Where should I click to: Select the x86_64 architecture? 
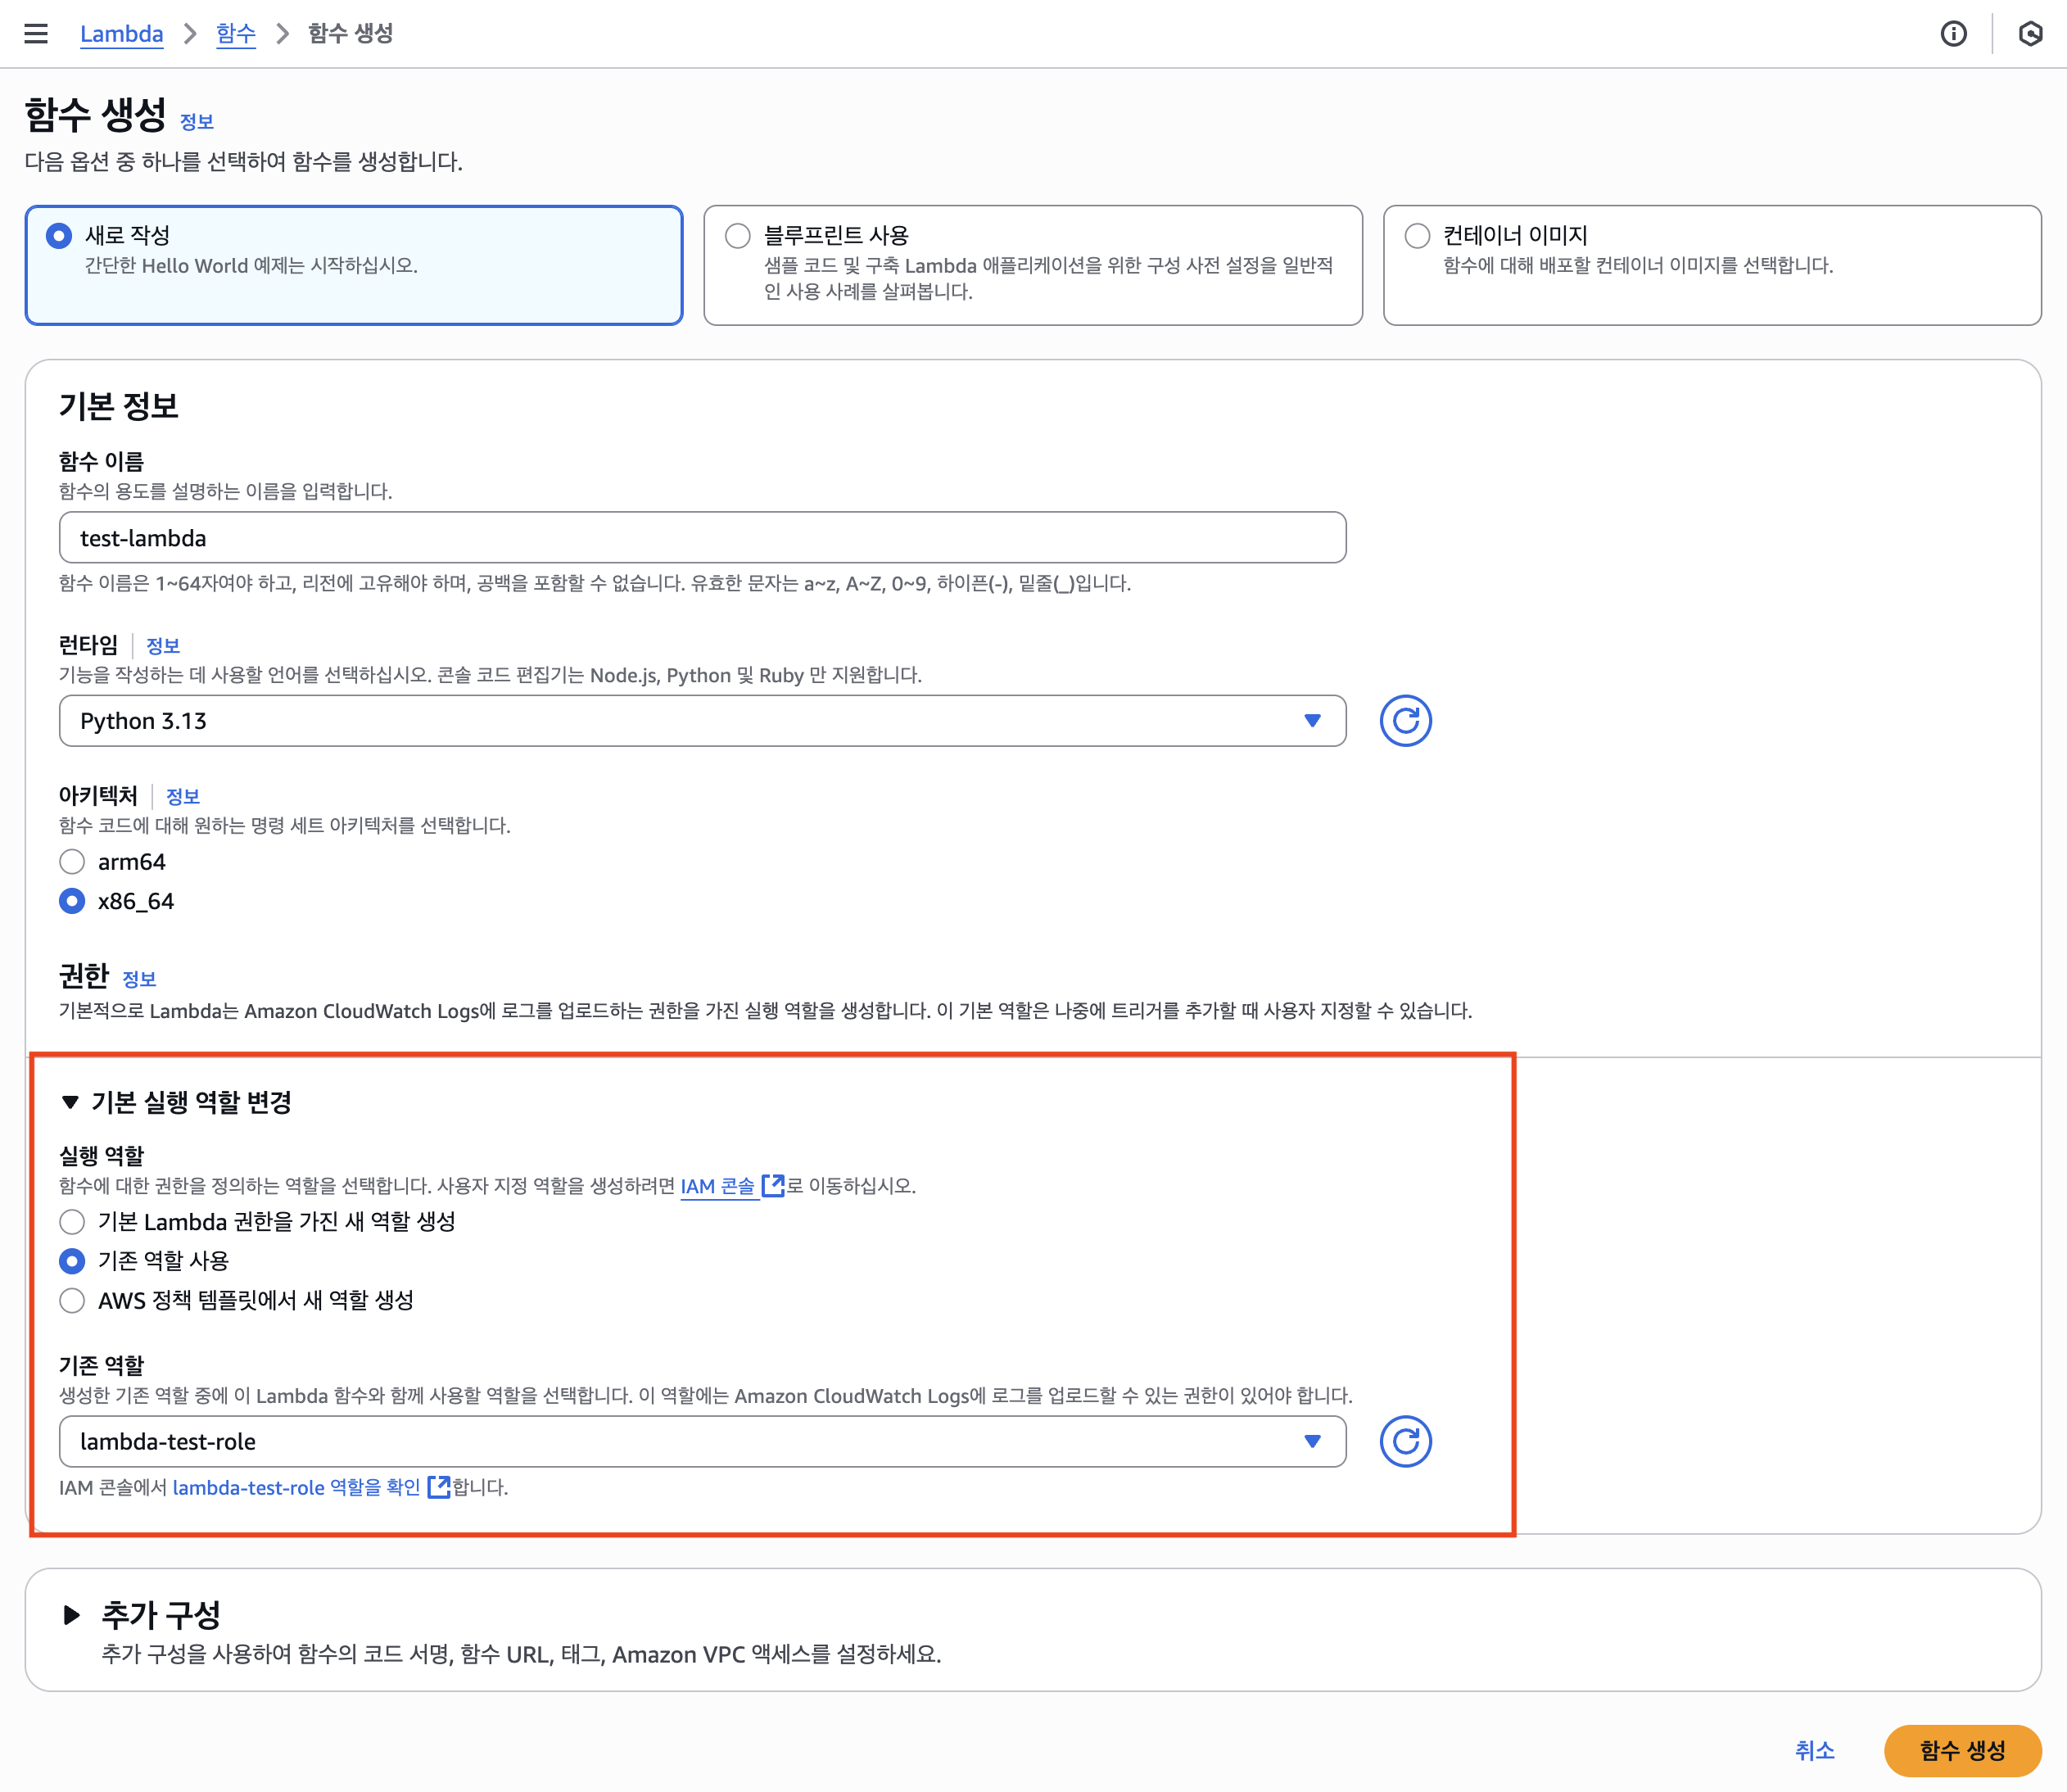click(72, 901)
